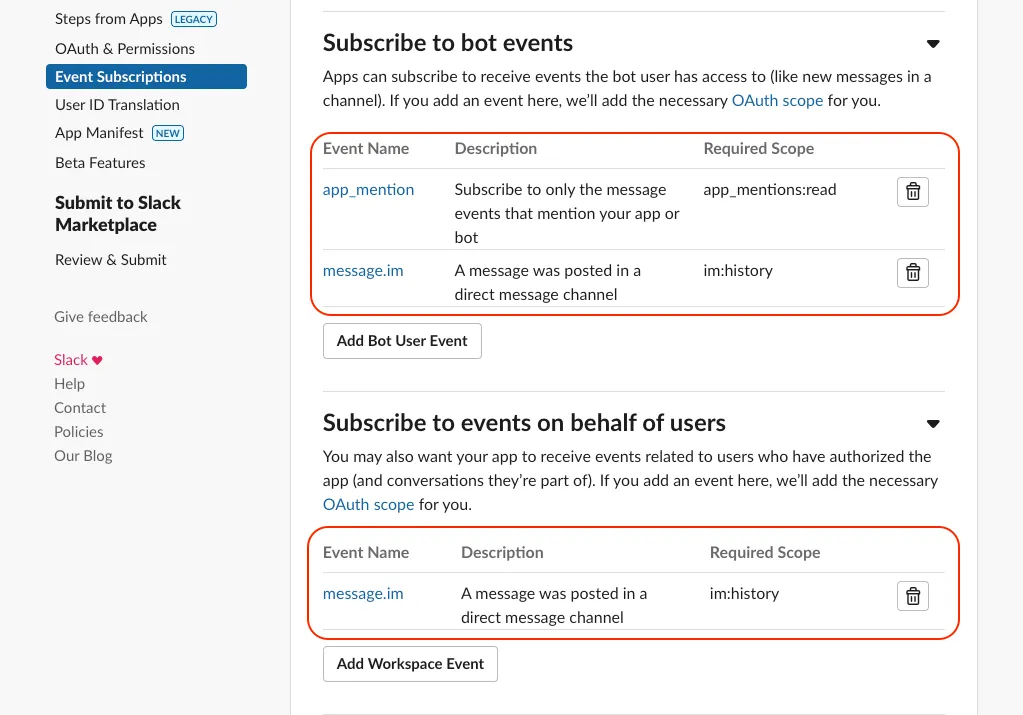This screenshot has width=1023, height=715.
Task: Click the Add Bot User Event button
Action: [402, 341]
